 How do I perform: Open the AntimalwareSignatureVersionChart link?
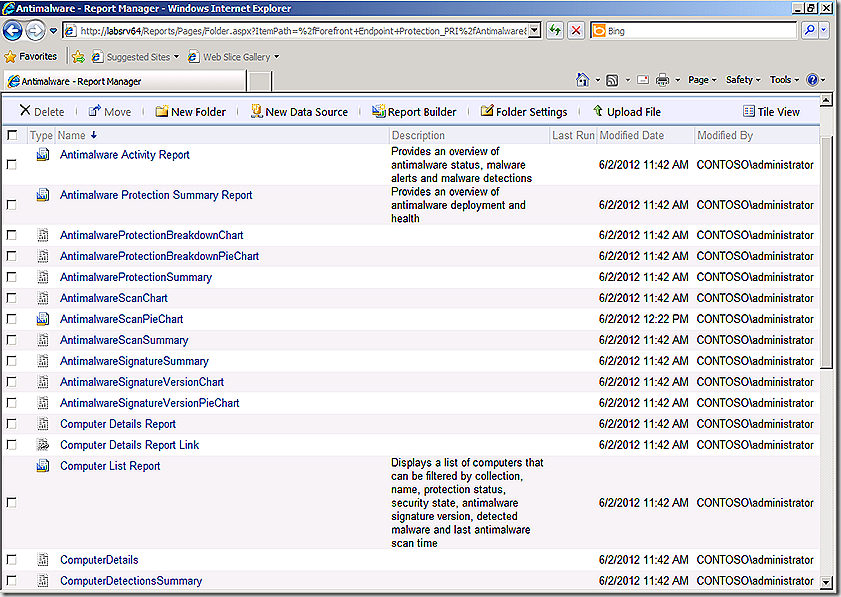pos(142,382)
